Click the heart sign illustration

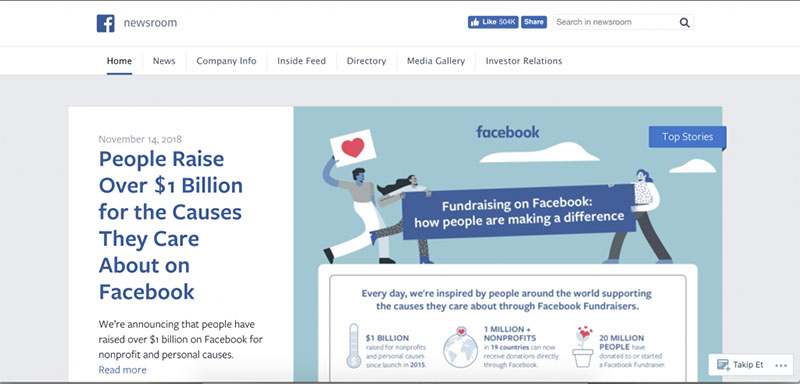tap(353, 148)
